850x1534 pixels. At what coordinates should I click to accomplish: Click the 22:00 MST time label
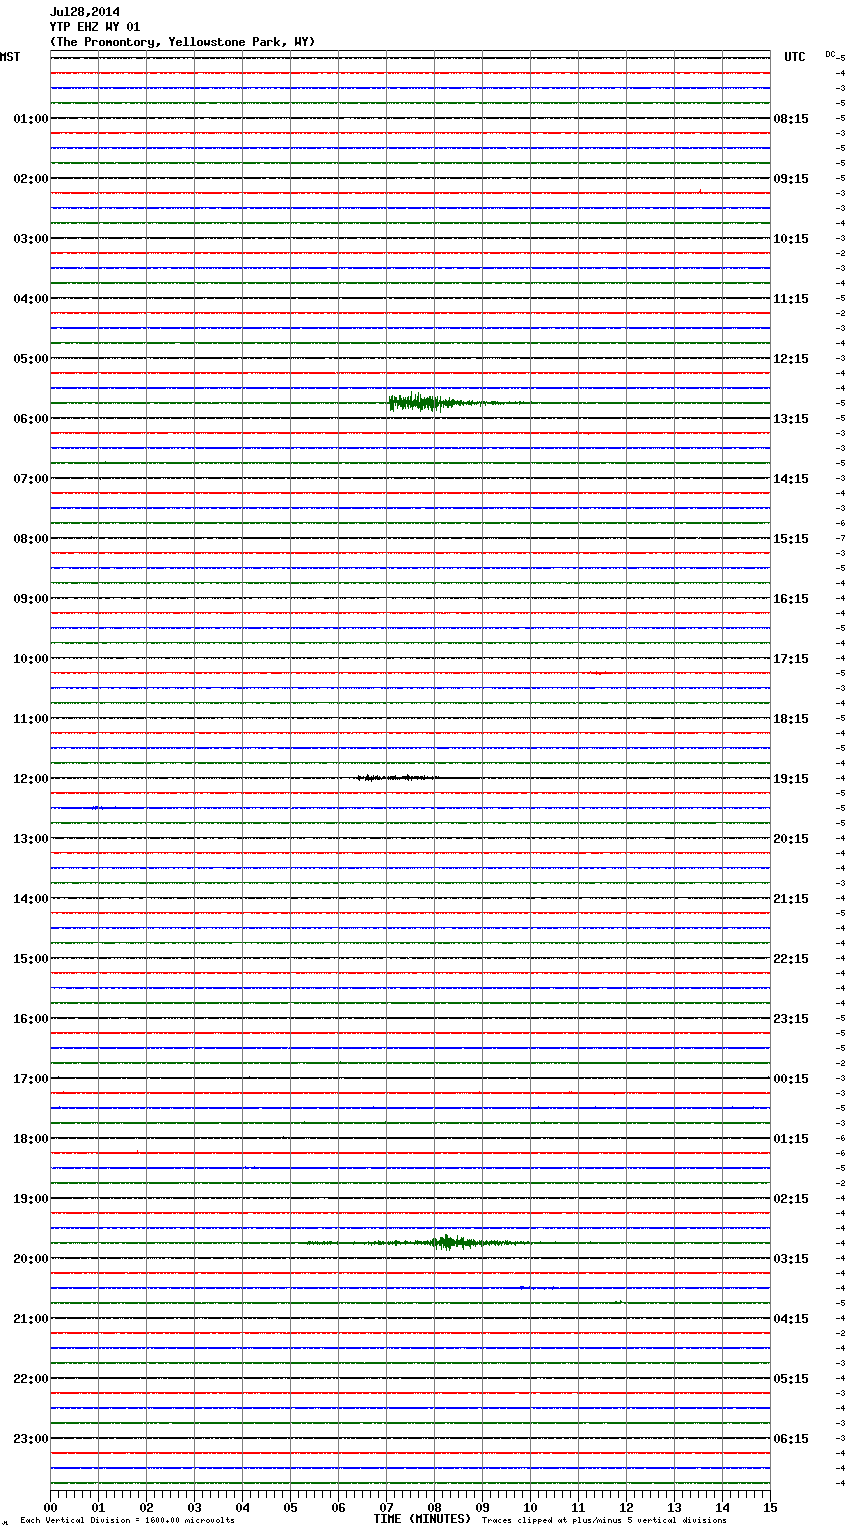pyautogui.click(x=31, y=1379)
